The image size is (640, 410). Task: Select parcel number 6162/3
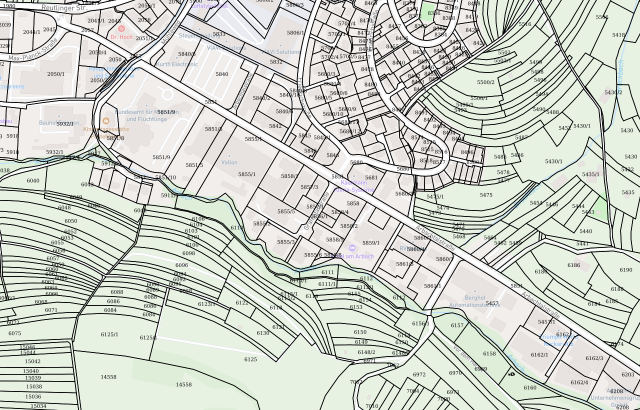[594, 358]
